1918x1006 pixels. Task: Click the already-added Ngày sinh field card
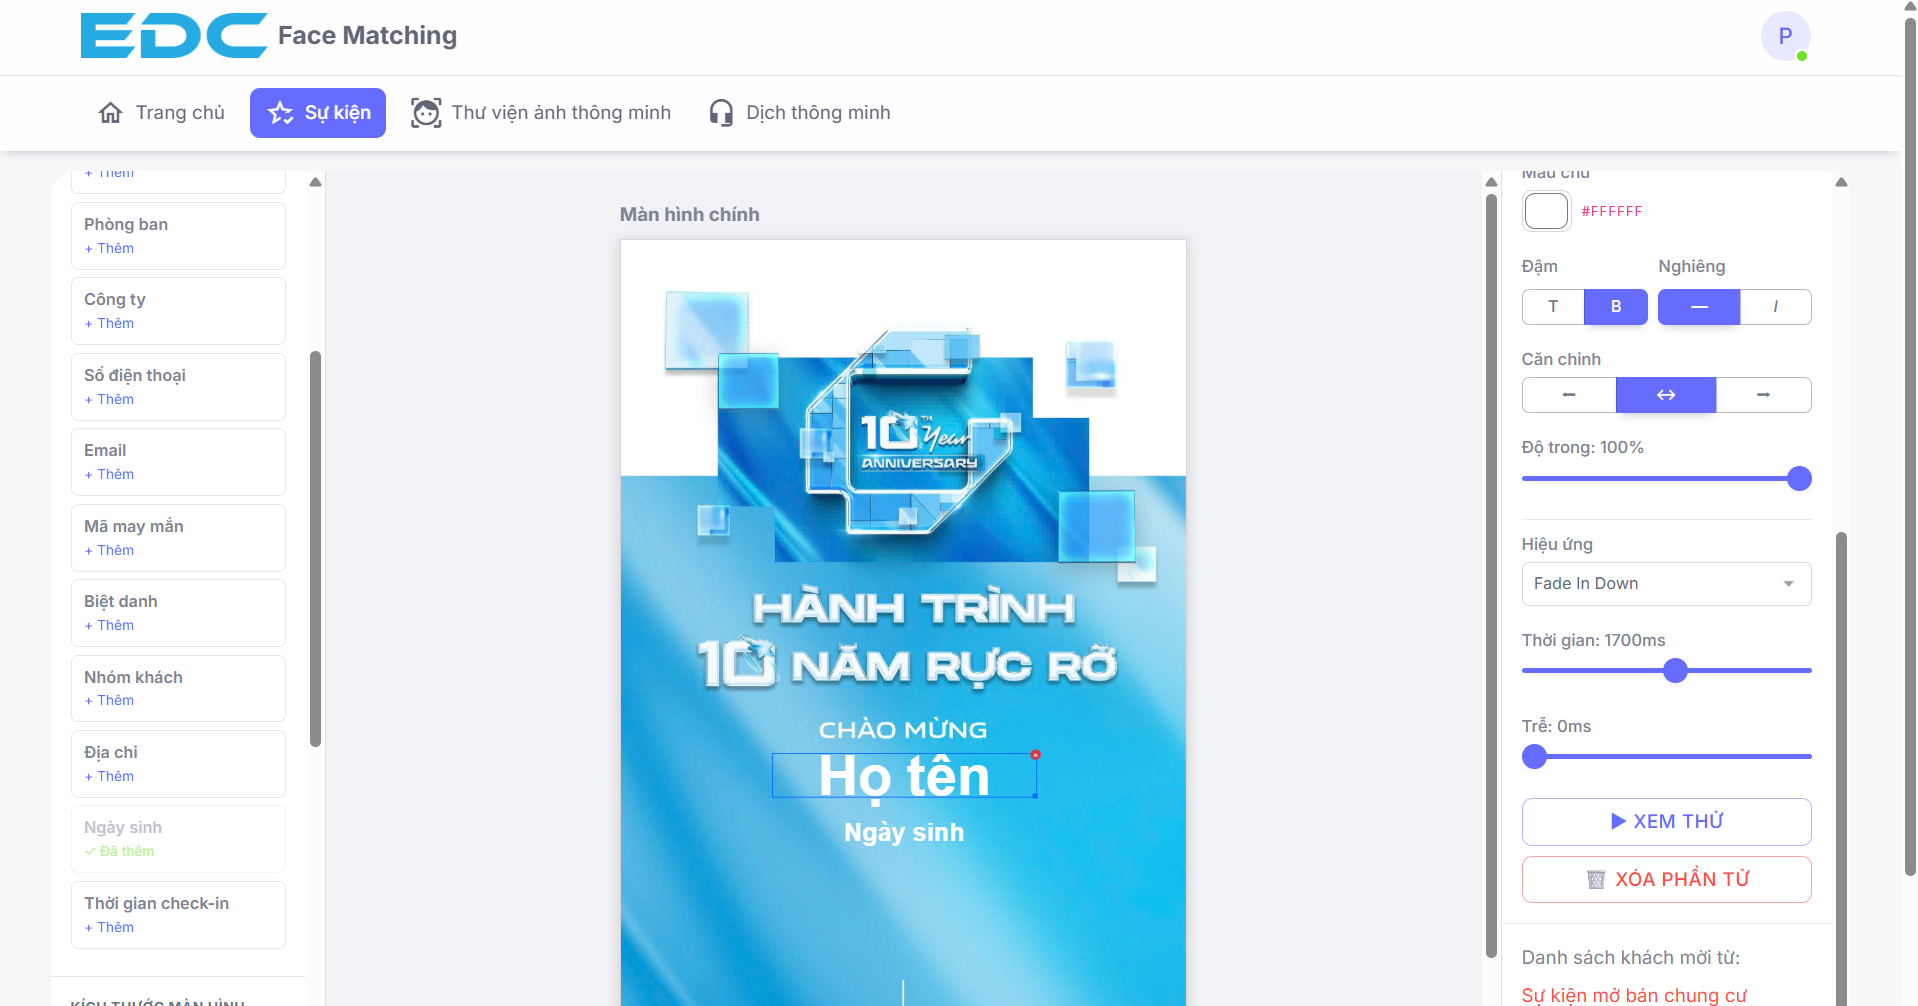(x=178, y=839)
